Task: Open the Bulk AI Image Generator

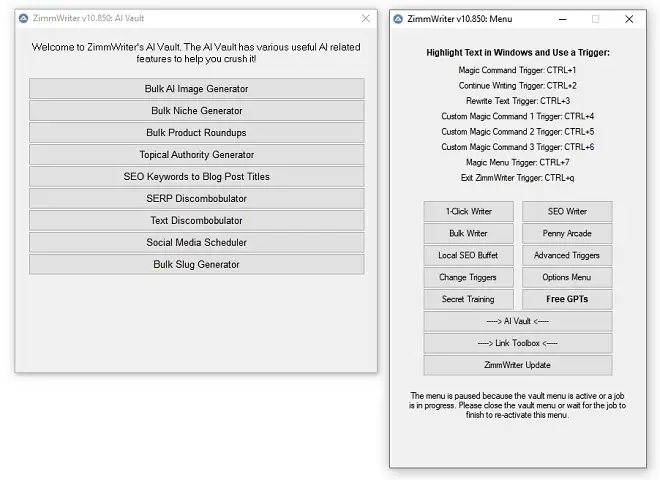Action: 196,89
